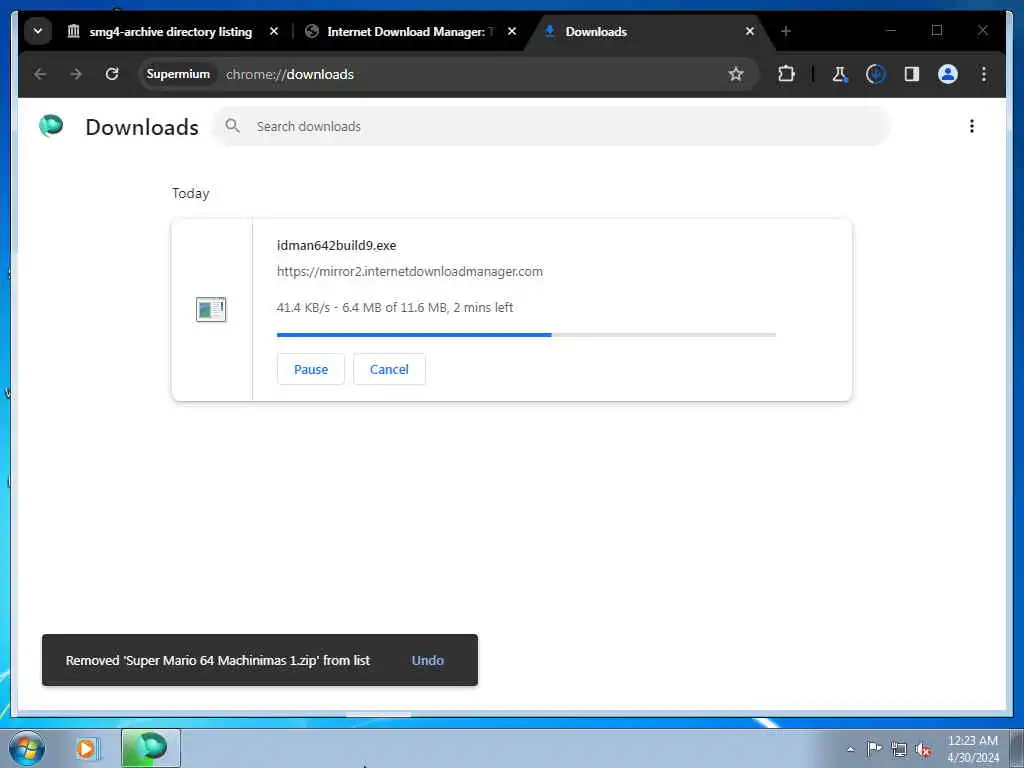Screen dimensions: 1024x768
Task: Open browser three-dot main menu
Action: coord(984,74)
